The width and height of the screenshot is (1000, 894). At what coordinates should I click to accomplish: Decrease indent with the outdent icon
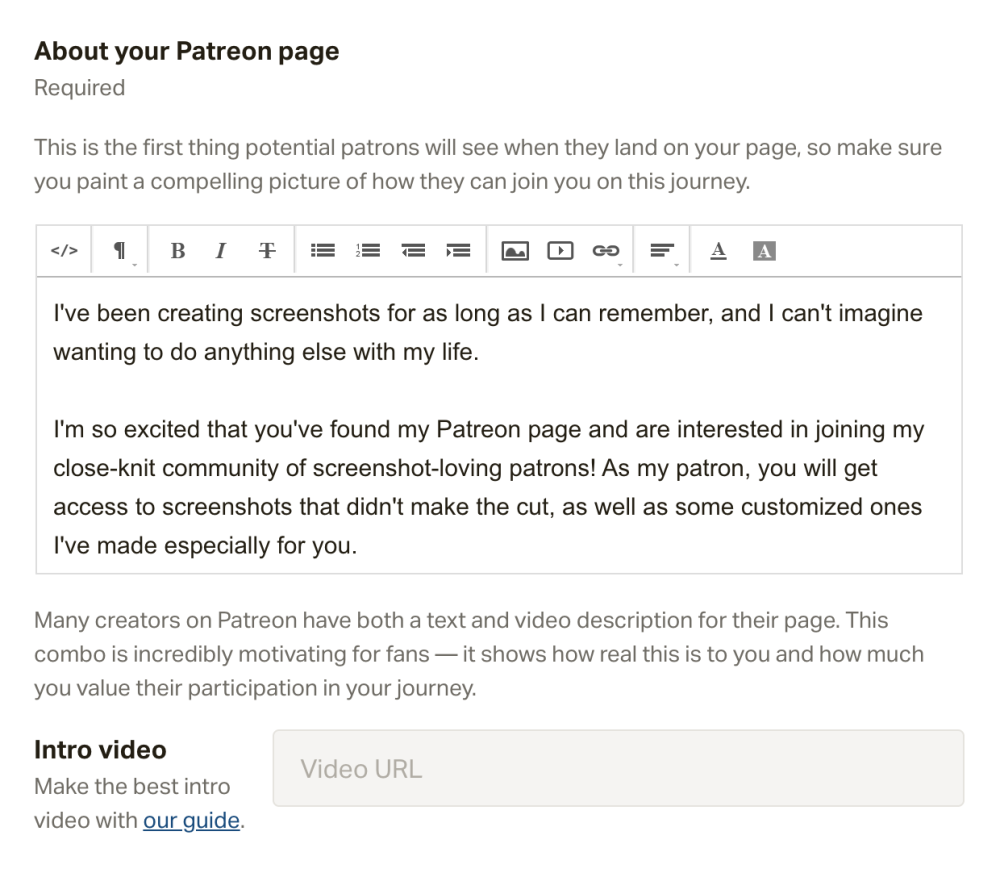pyautogui.click(x=413, y=251)
